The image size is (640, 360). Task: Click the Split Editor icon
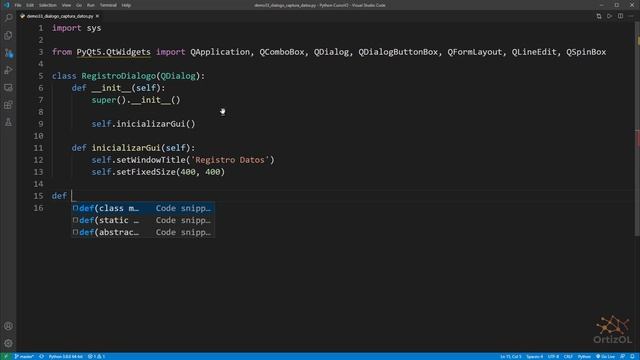pos(620,16)
